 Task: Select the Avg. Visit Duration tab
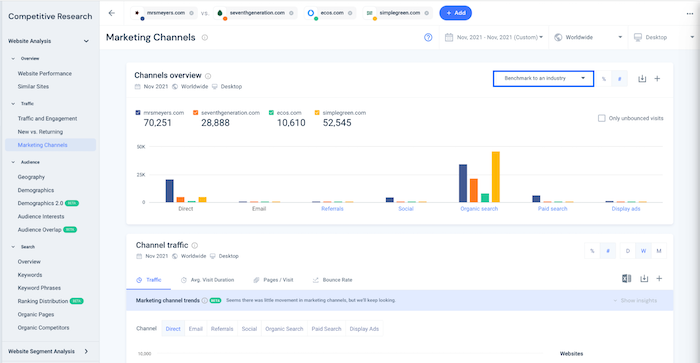tap(208, 280)
